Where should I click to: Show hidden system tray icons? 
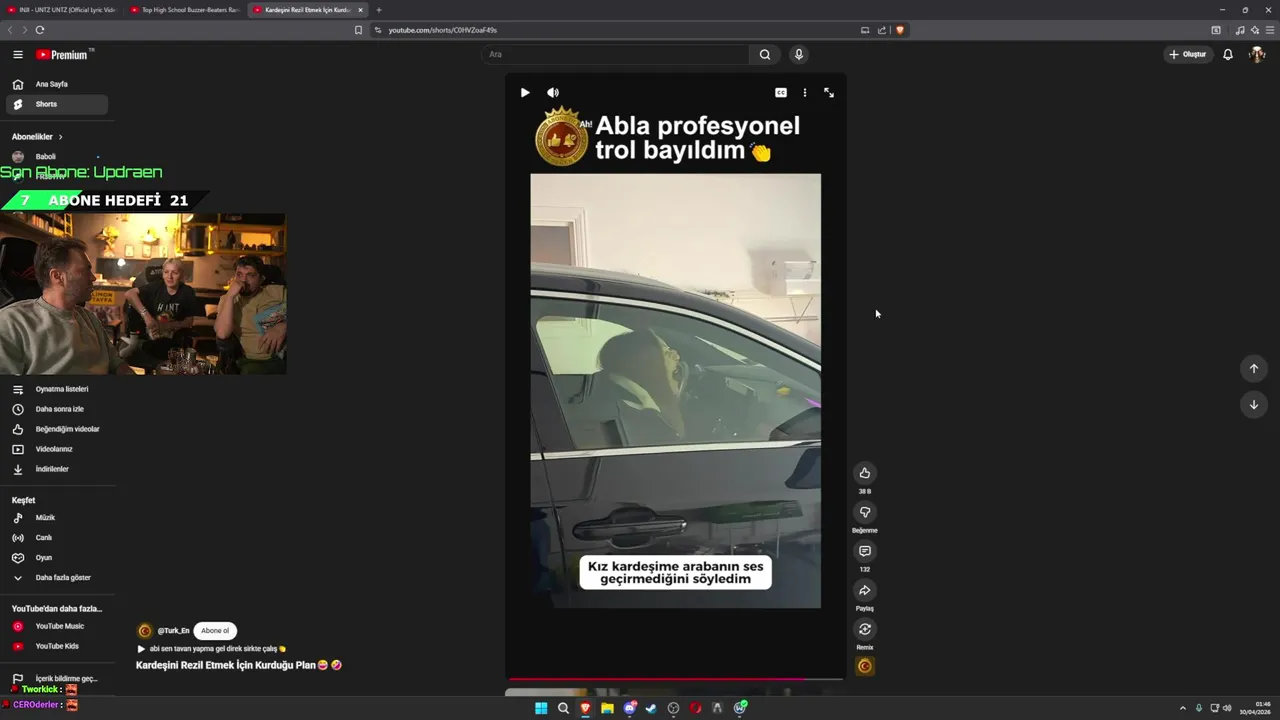coord(1183,708)
